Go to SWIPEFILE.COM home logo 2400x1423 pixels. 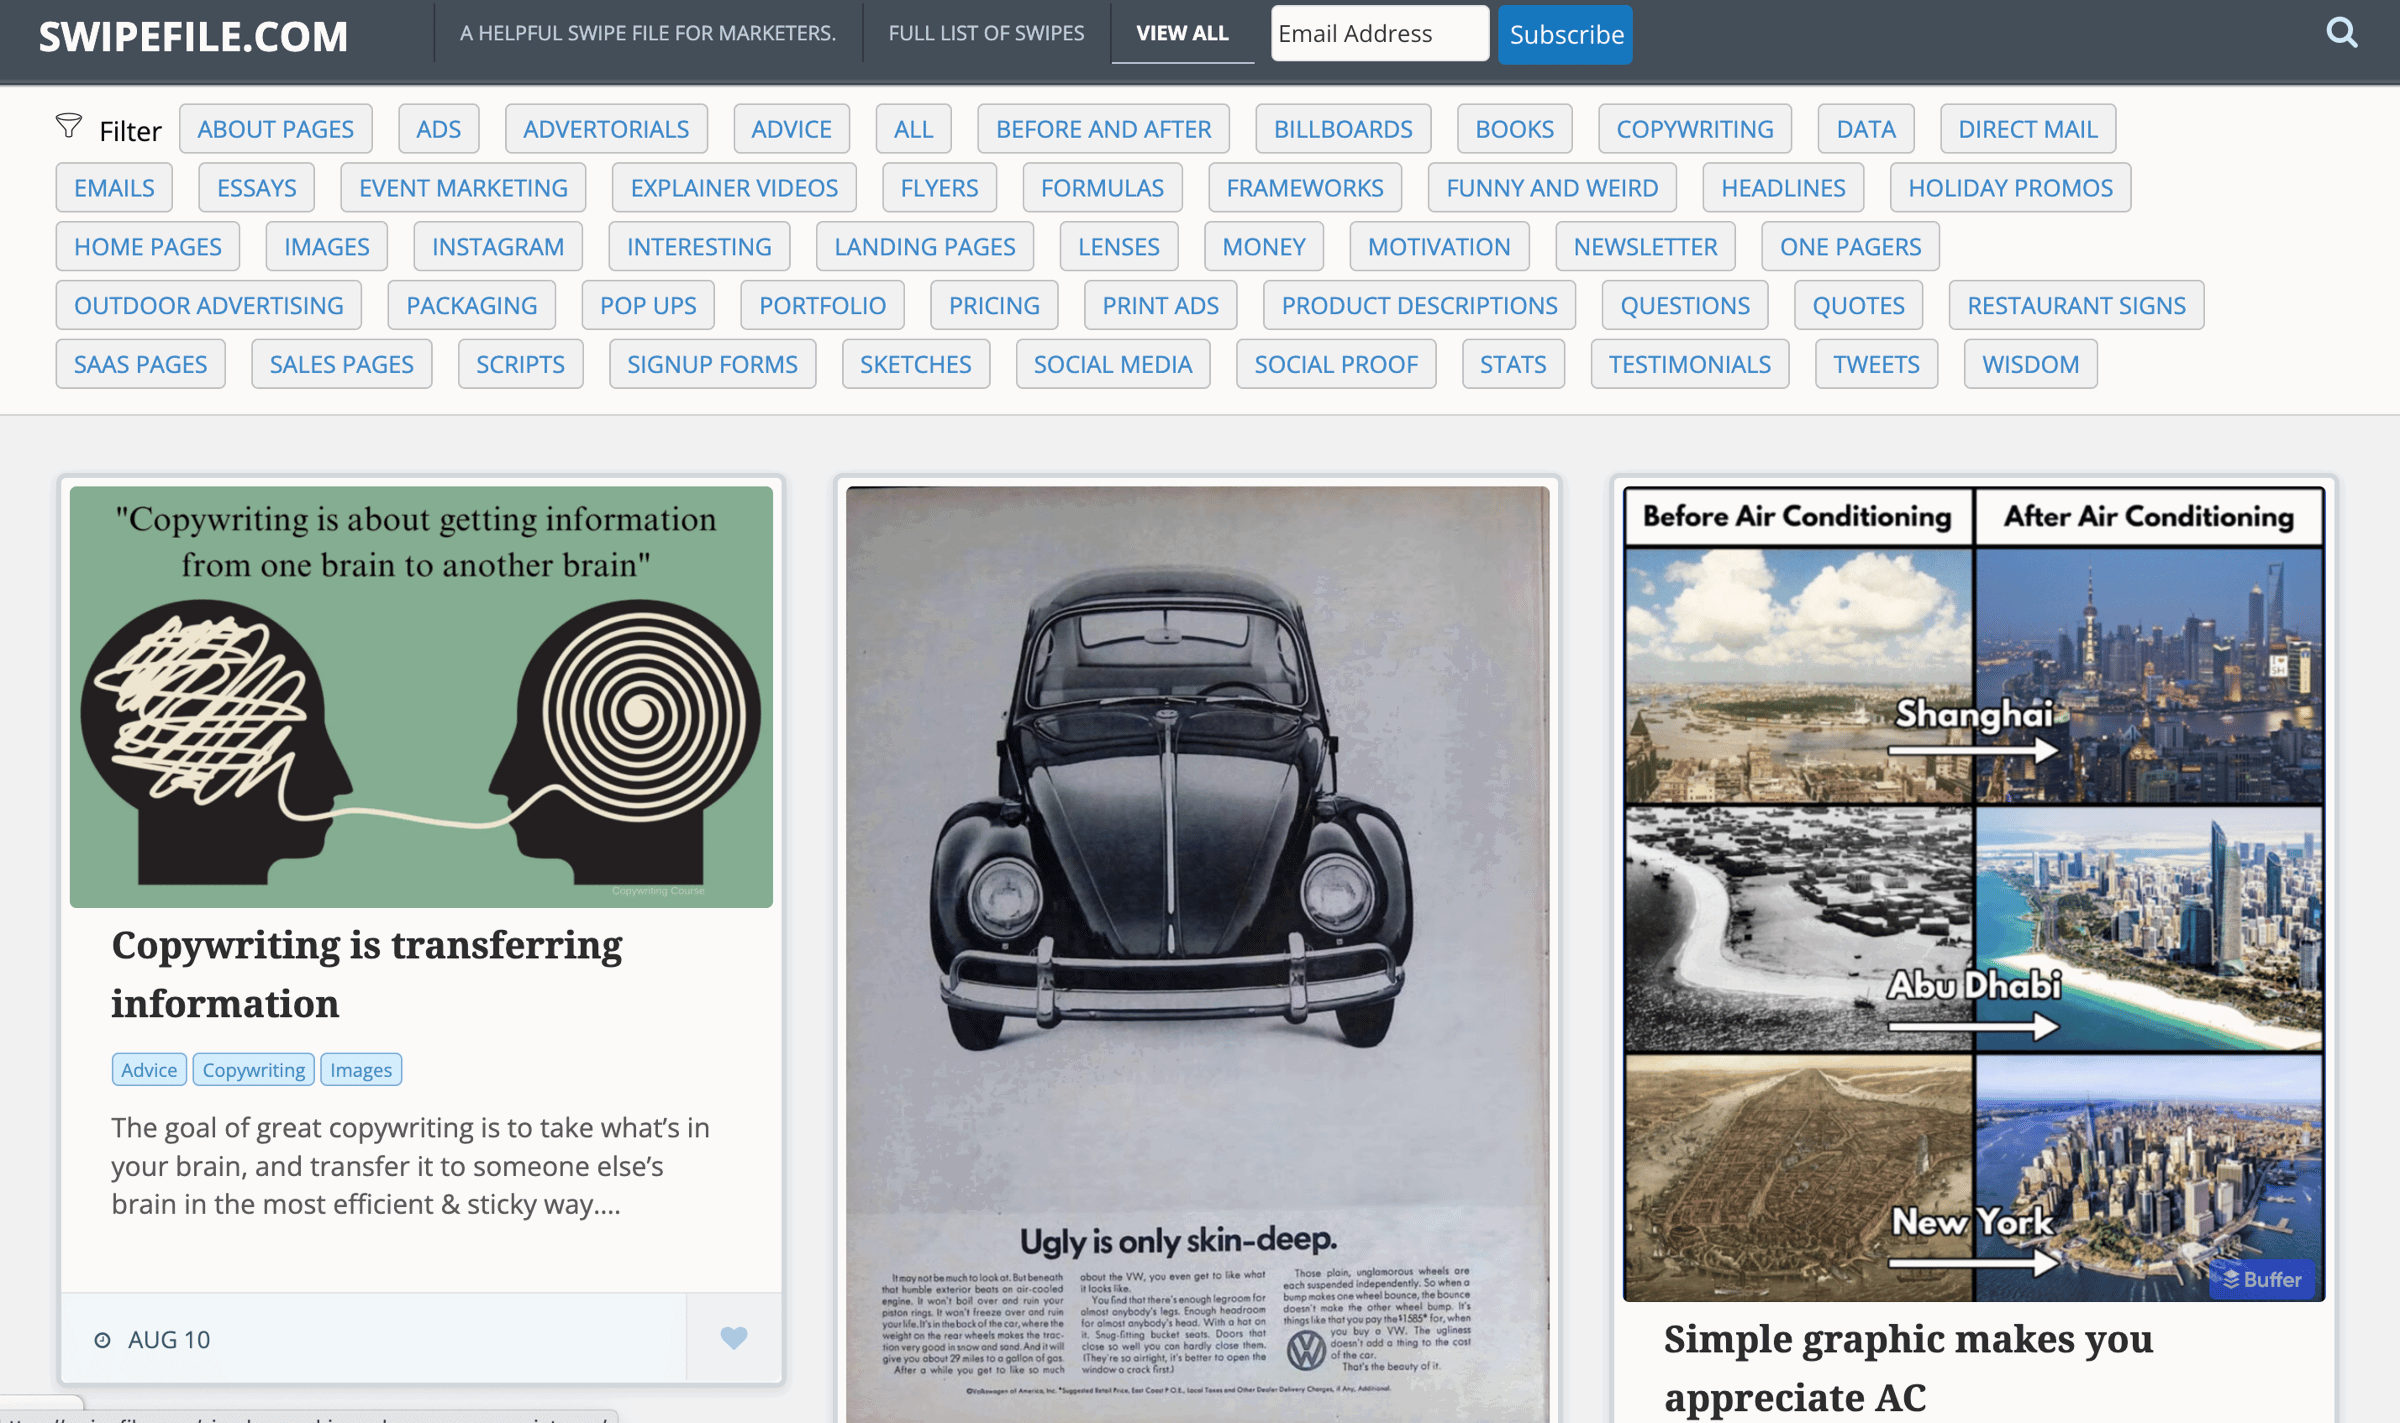click(x=194, y=37)
